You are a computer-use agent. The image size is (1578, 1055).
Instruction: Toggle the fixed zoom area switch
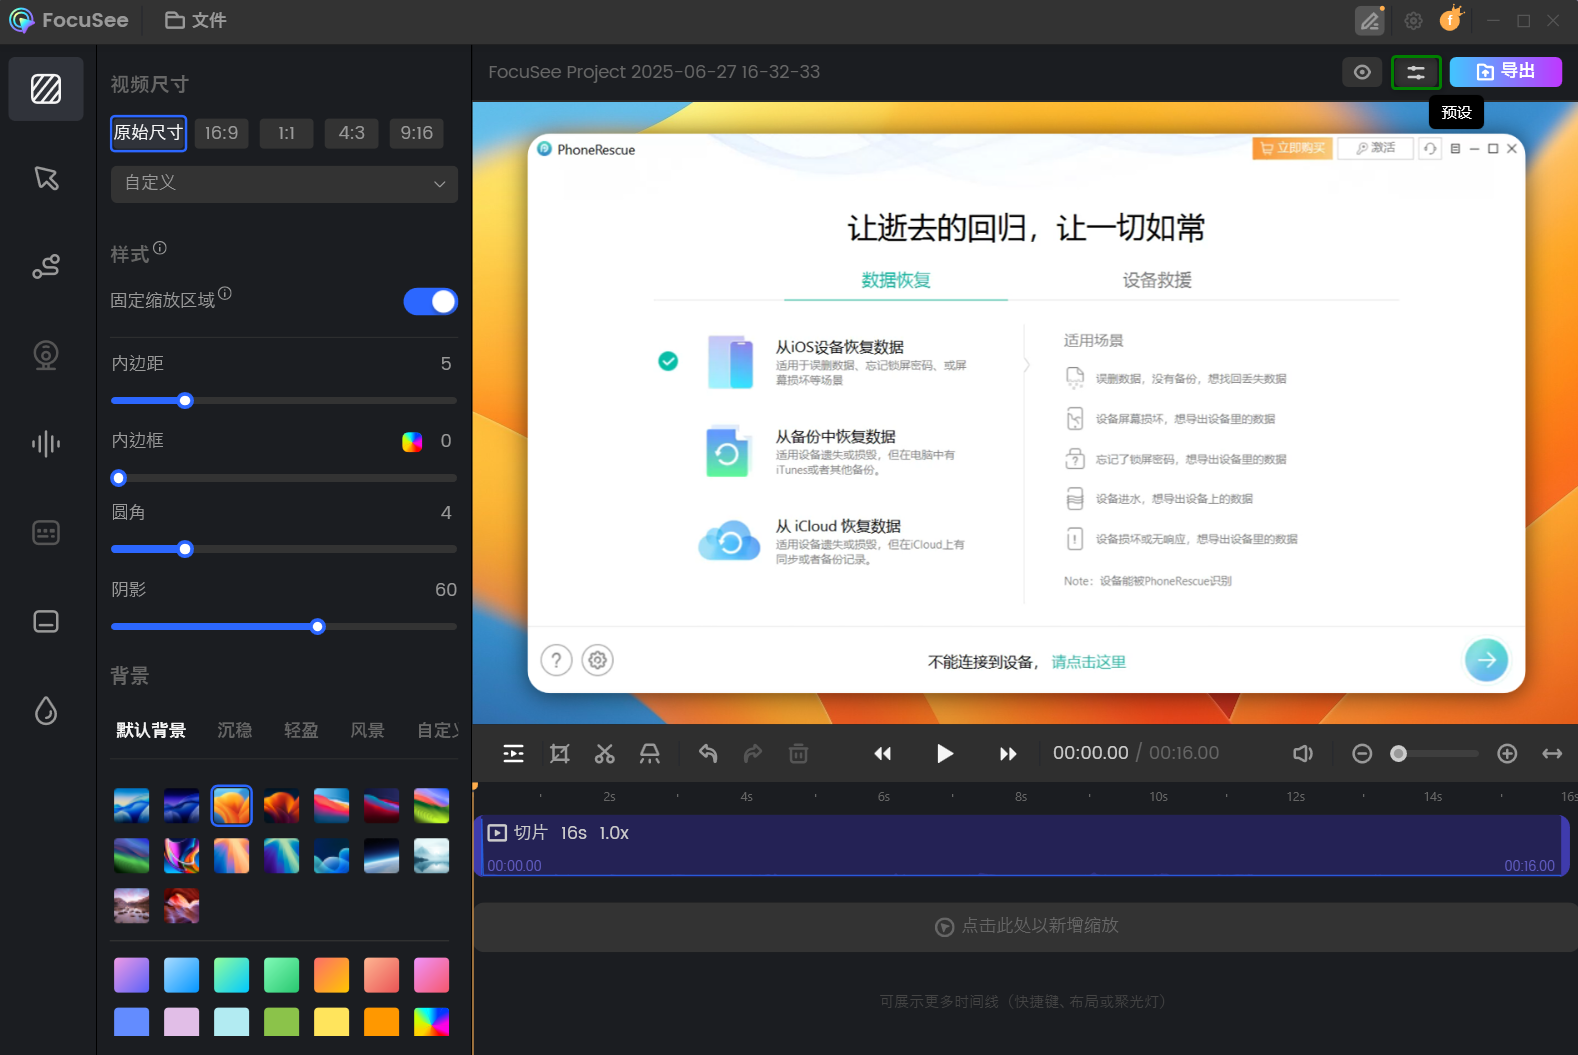click(x=430, y=301)
